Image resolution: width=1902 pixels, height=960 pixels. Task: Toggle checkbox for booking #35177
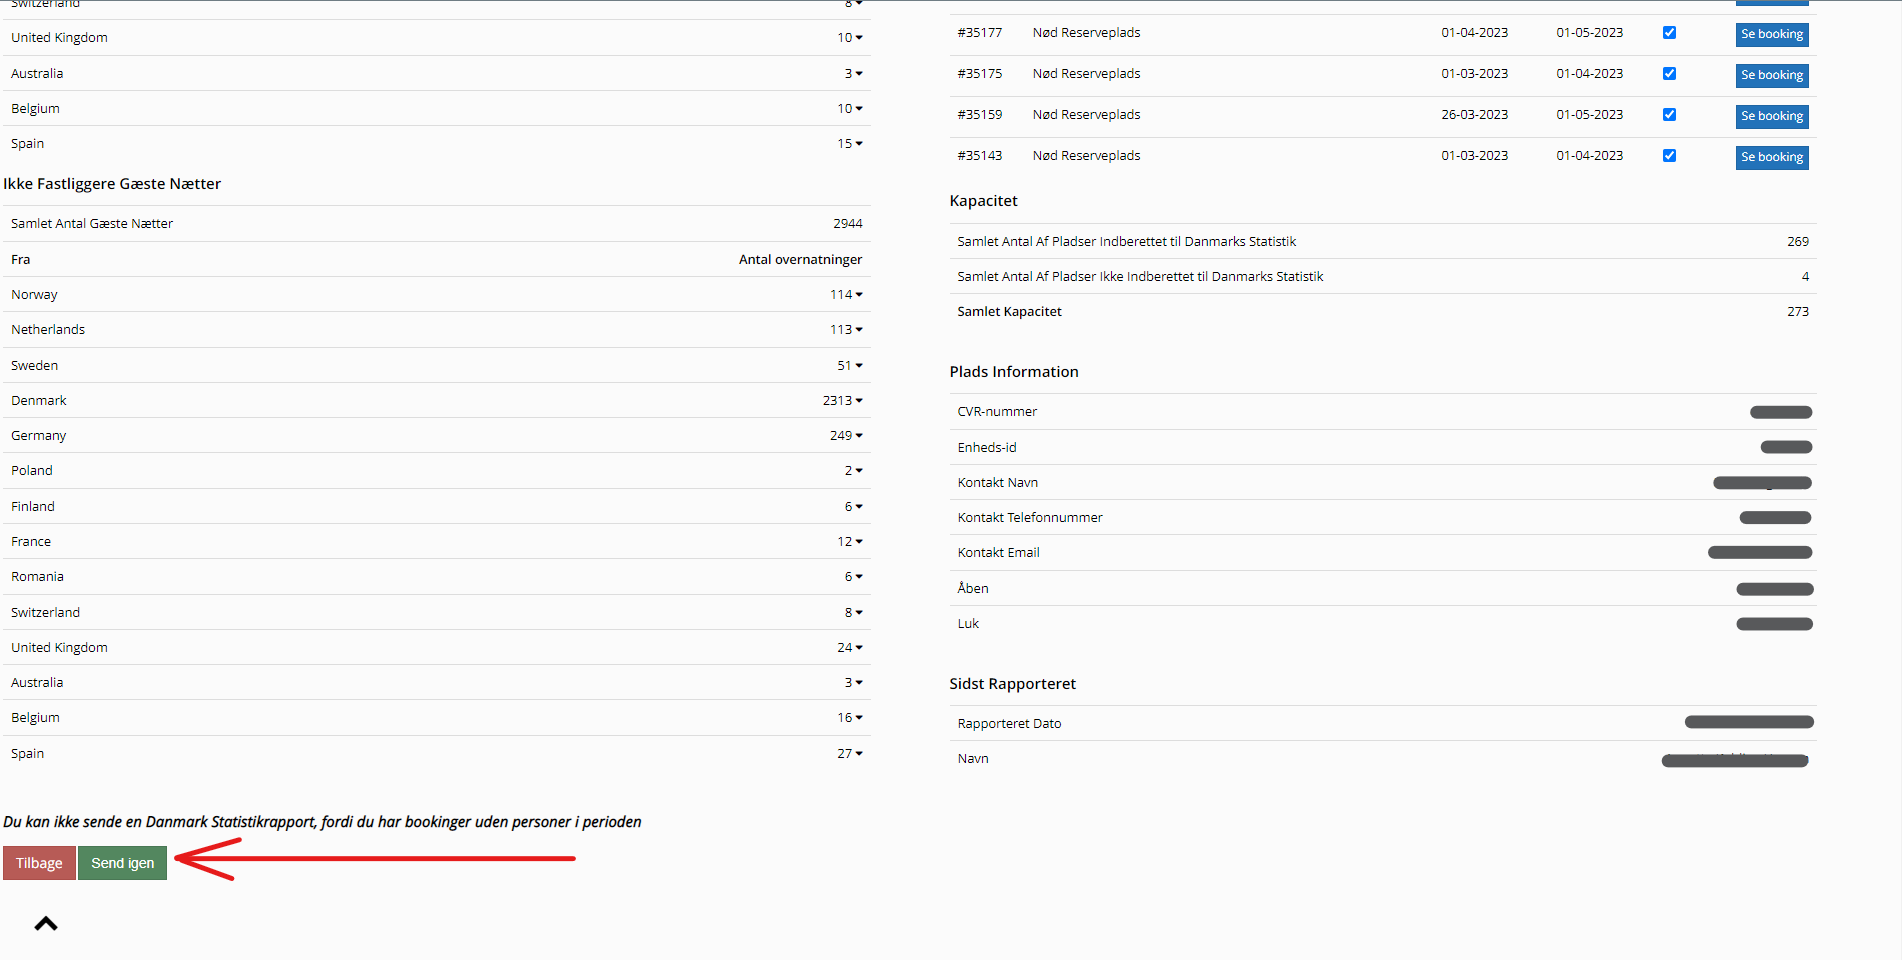click(x=1669, y=33)
